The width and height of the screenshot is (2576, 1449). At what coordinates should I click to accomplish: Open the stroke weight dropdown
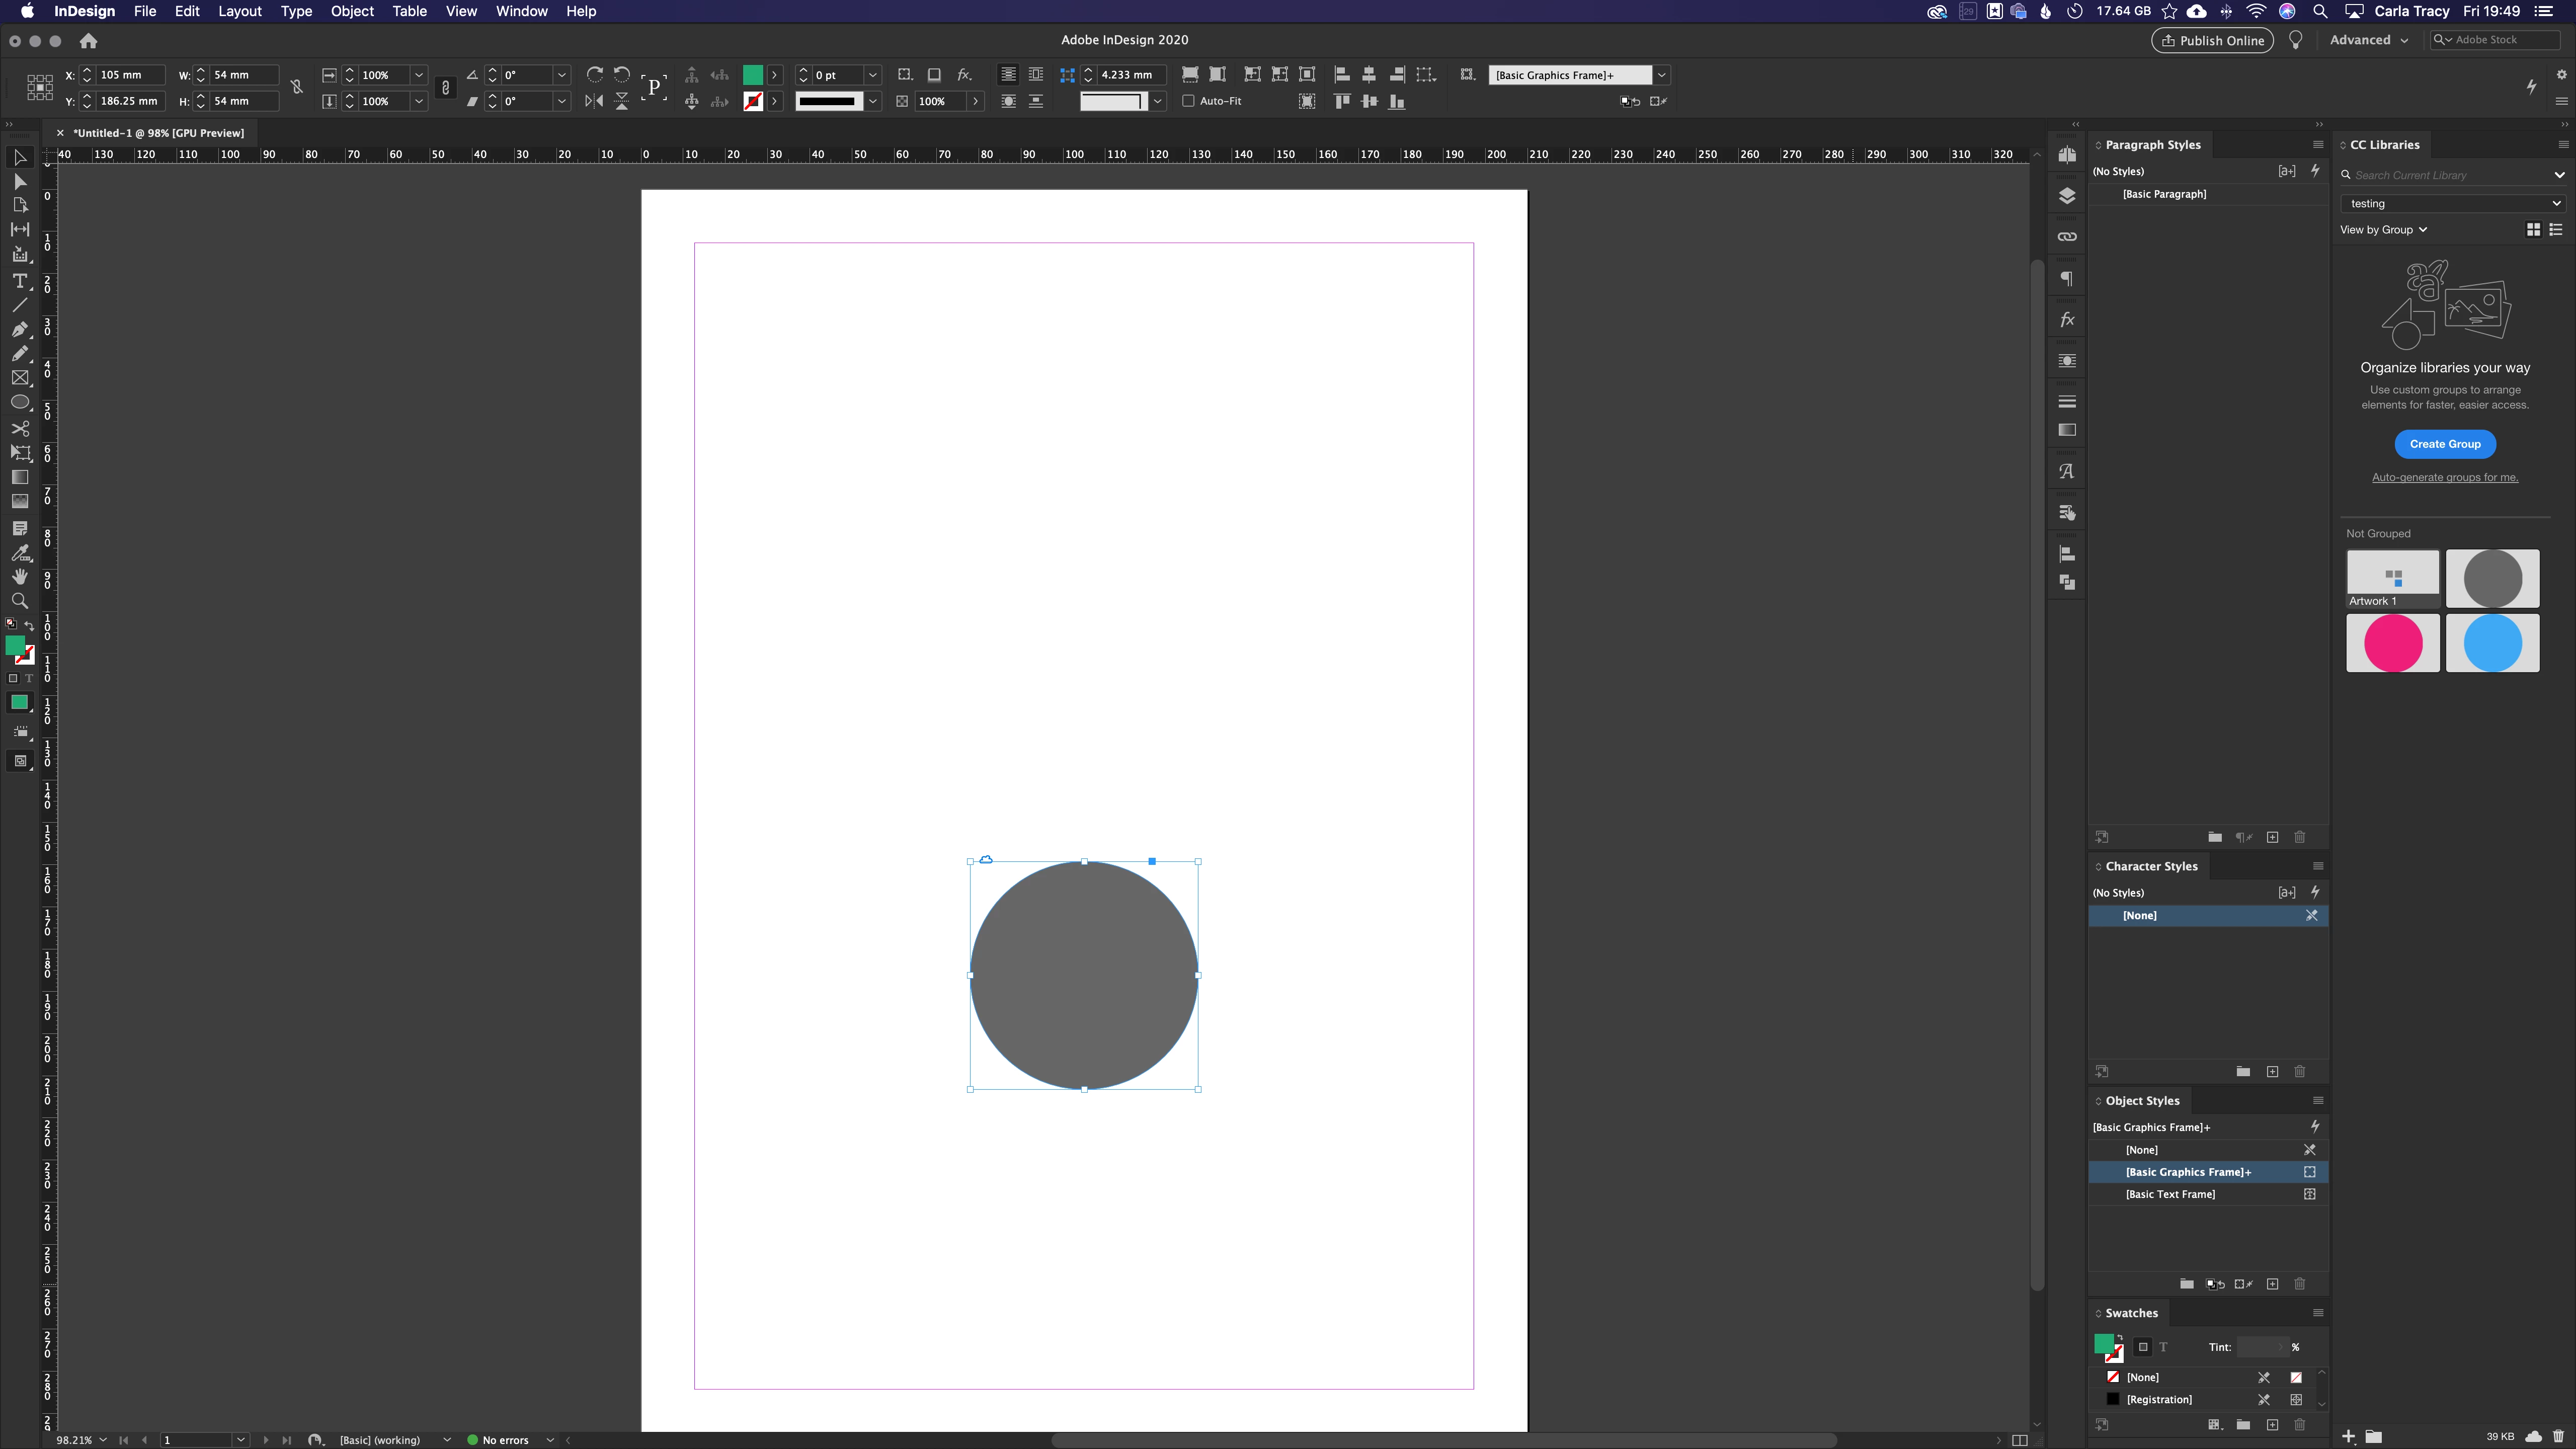[x=872, y=75]
